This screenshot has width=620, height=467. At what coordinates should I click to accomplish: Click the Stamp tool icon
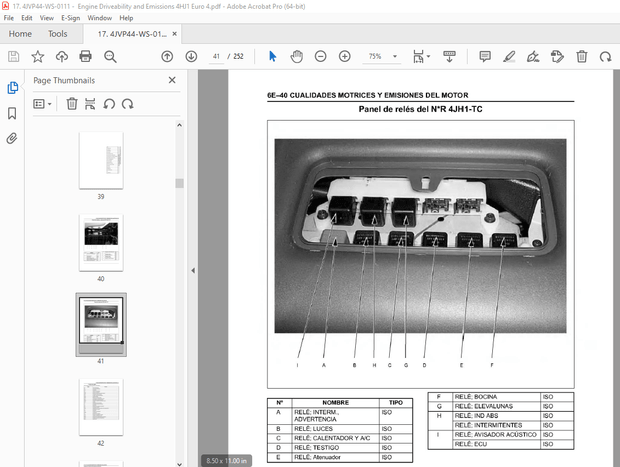click(557, 57)
